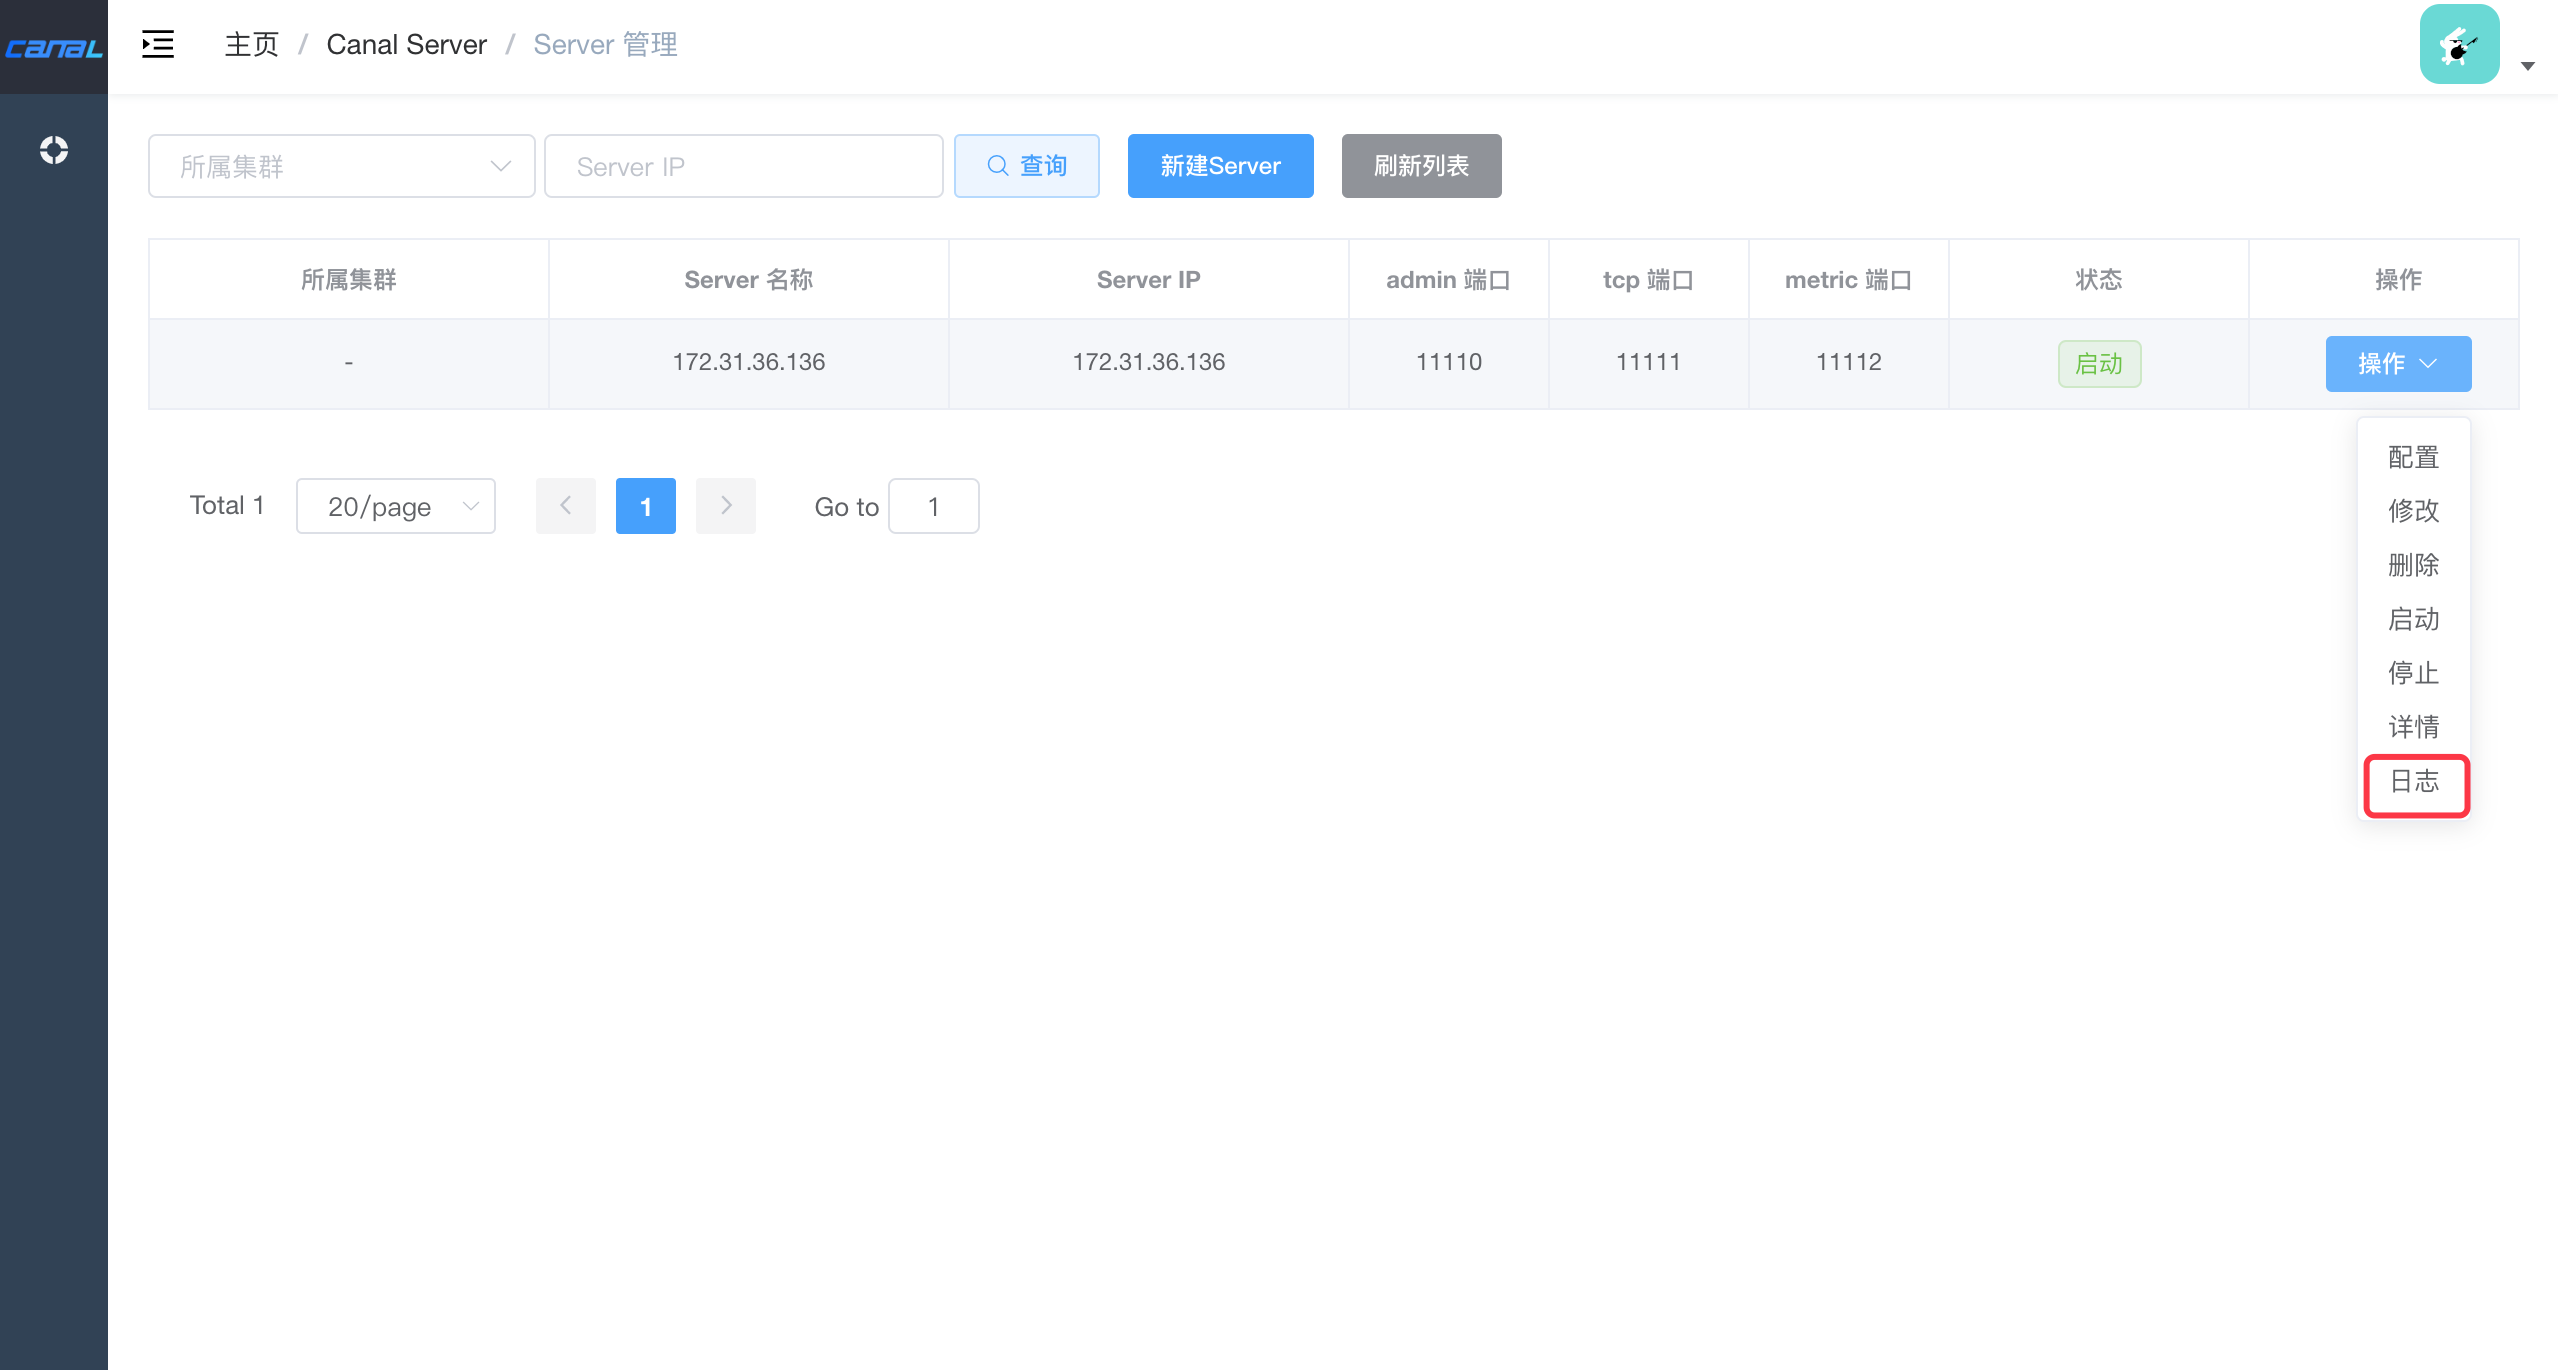Screen dimensions: 2558x1370
Task: Click the Canal Server breadcrumb link
Action: click(x=406, y=45)
